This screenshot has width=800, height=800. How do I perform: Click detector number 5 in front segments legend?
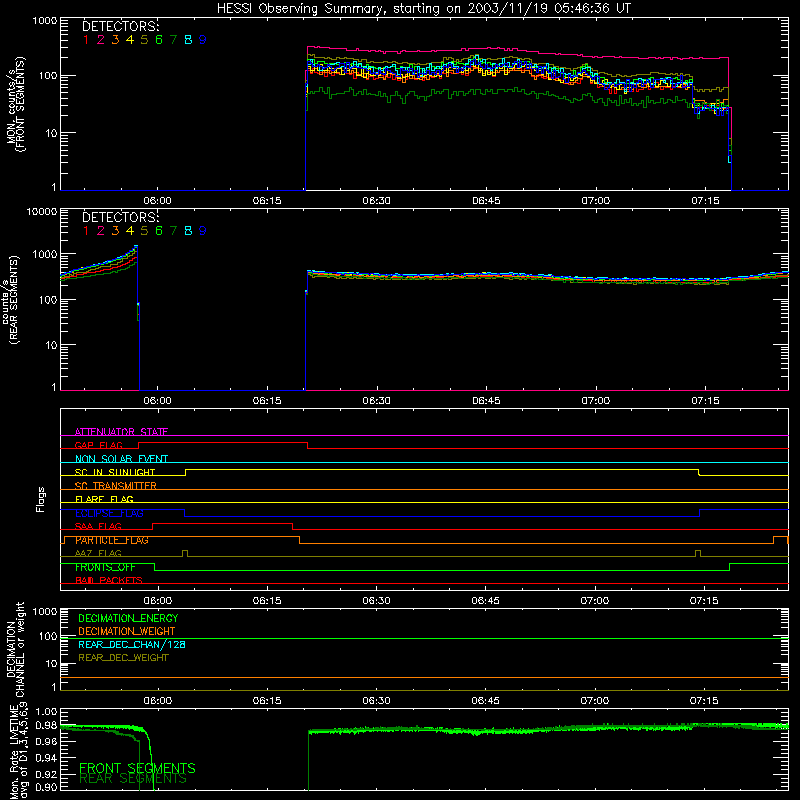pos(144,40)
